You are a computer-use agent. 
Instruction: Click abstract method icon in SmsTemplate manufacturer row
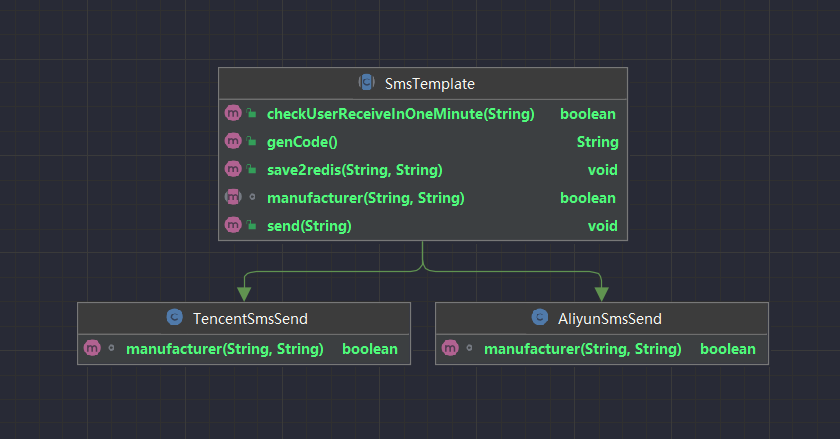233,197
